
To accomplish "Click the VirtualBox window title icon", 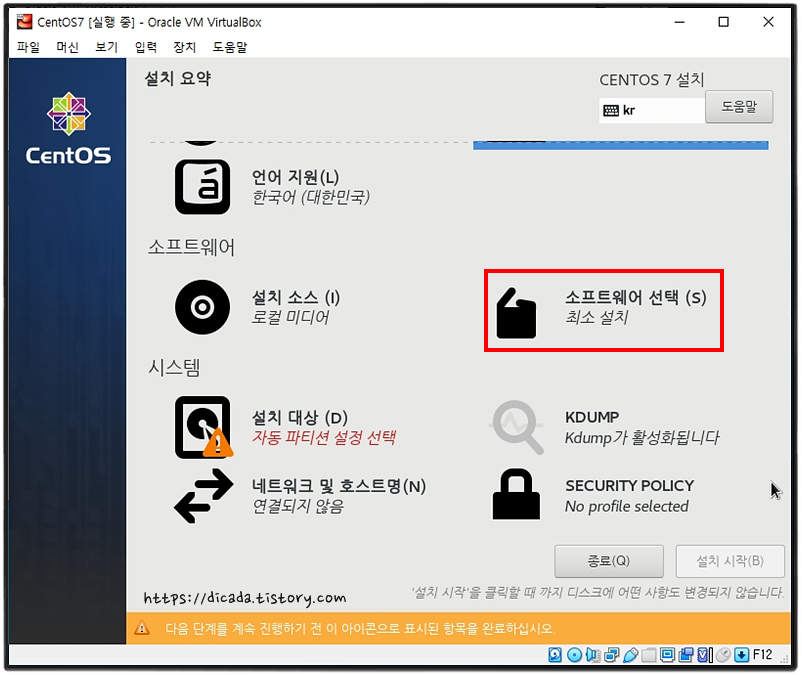I will pos(24,22).
